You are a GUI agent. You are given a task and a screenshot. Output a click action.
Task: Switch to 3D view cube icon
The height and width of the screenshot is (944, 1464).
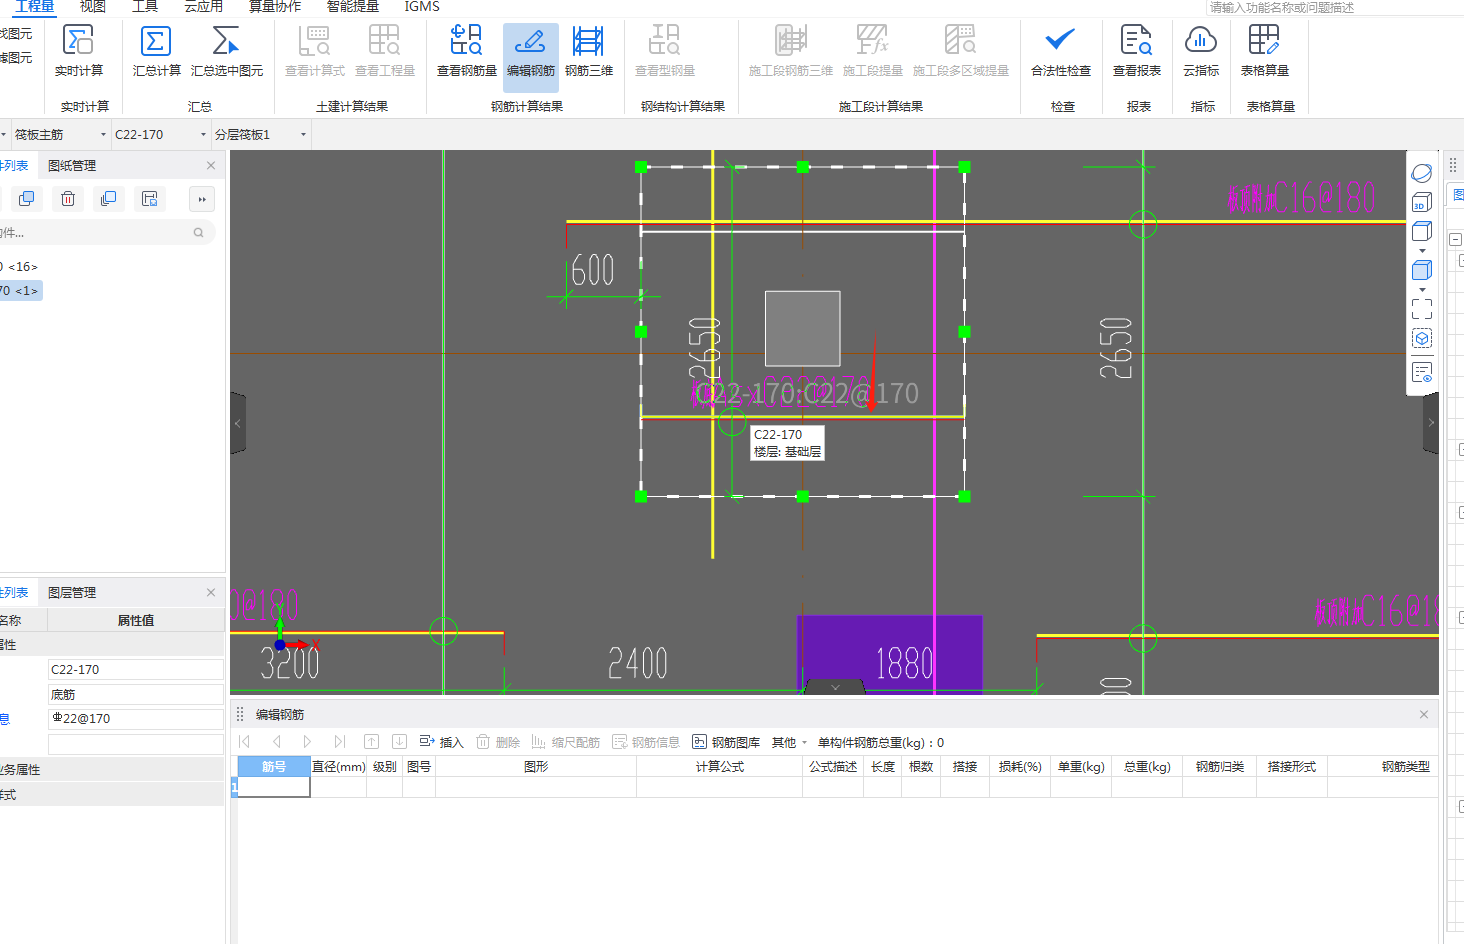[x=1421, y=202]
